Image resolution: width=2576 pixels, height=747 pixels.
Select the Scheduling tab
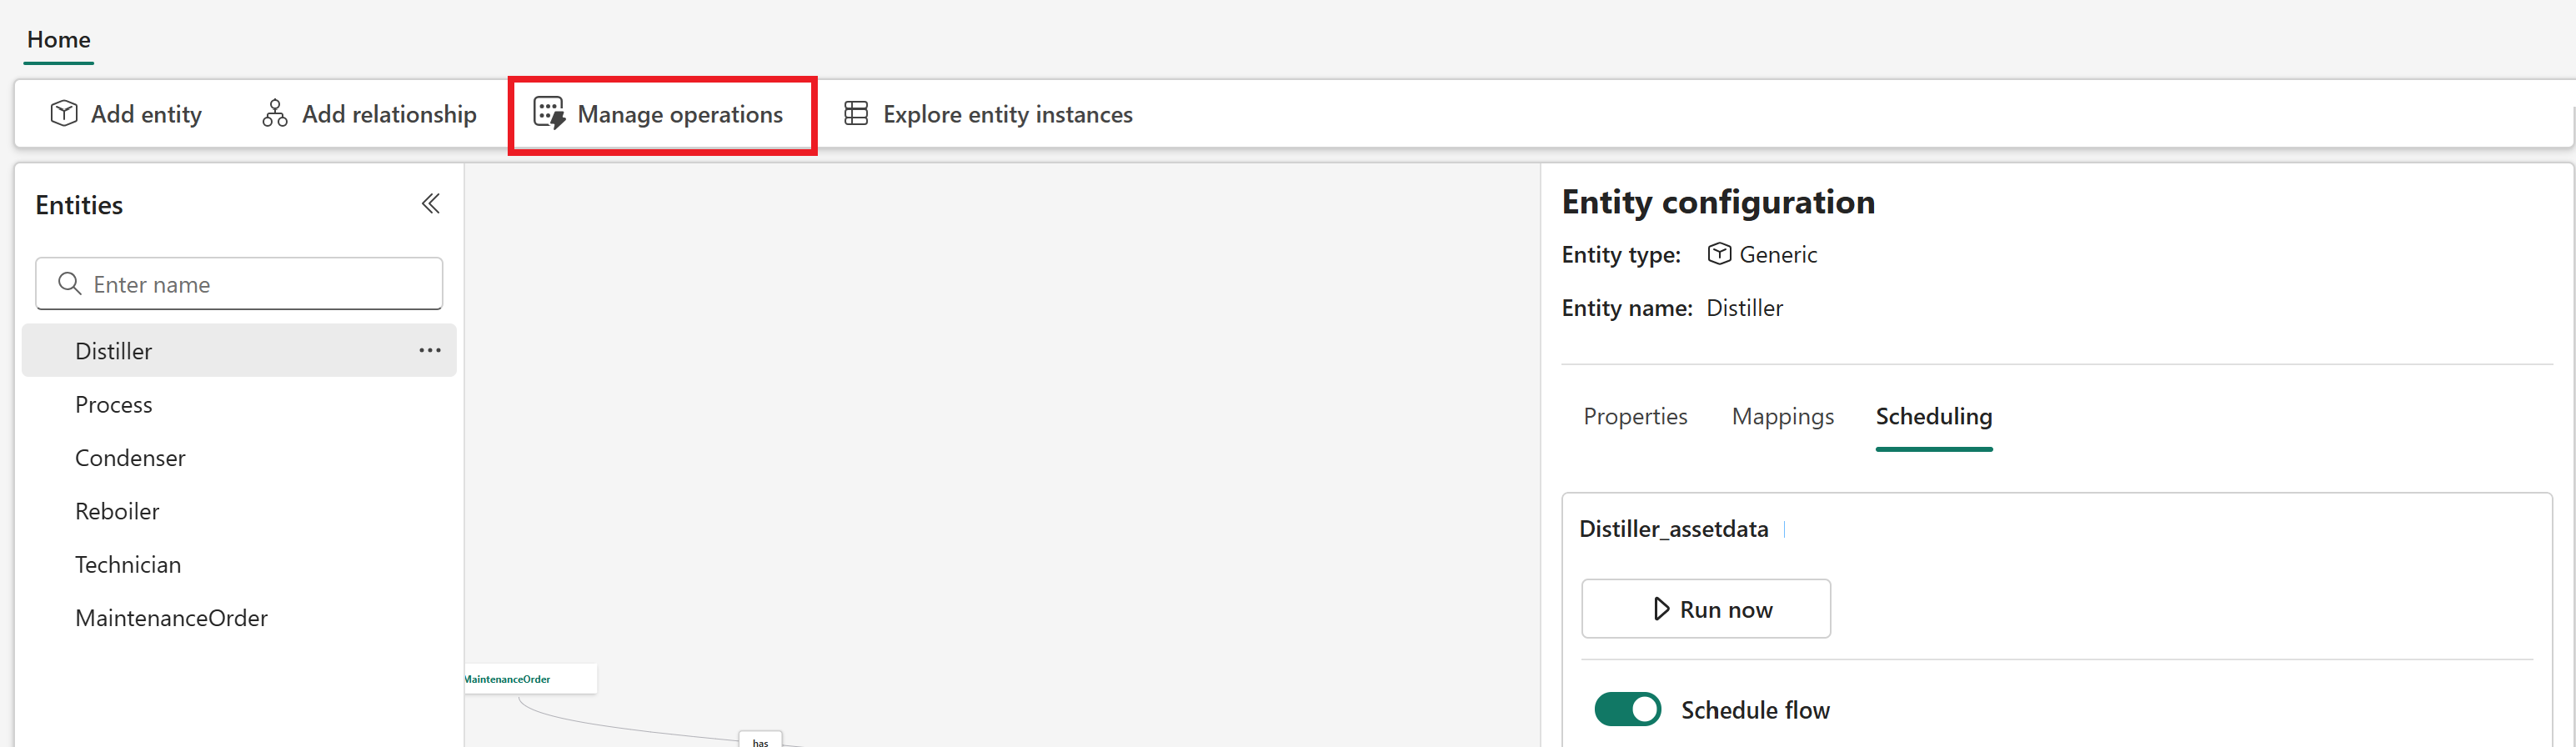pyautogui.click(x=1933, y=416)
